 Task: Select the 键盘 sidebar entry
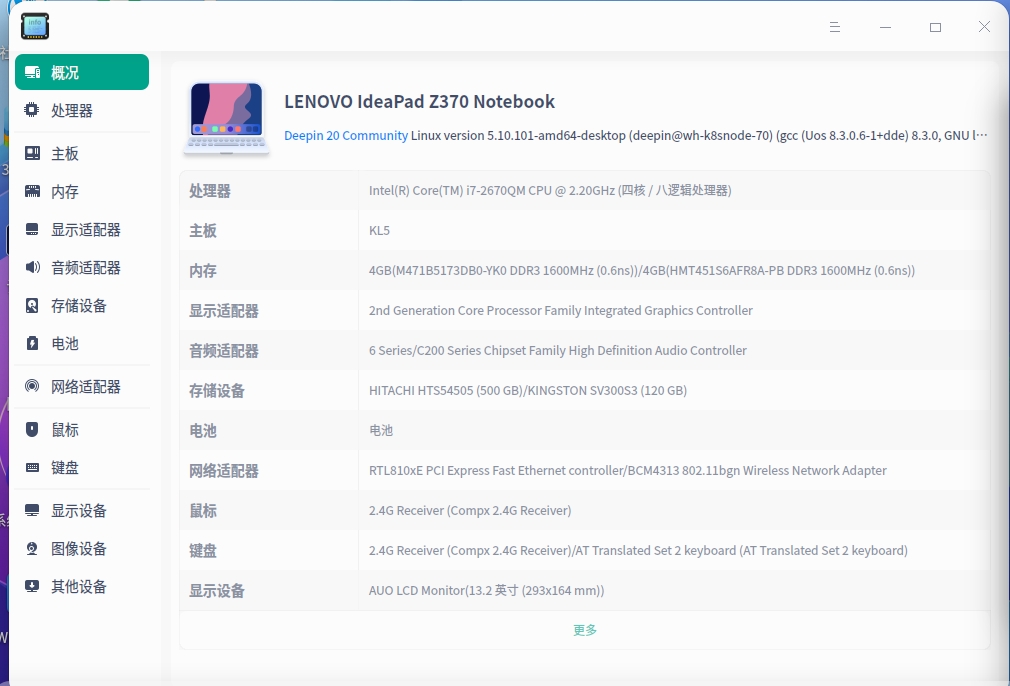pyautogui.click(x=82, y=468)
